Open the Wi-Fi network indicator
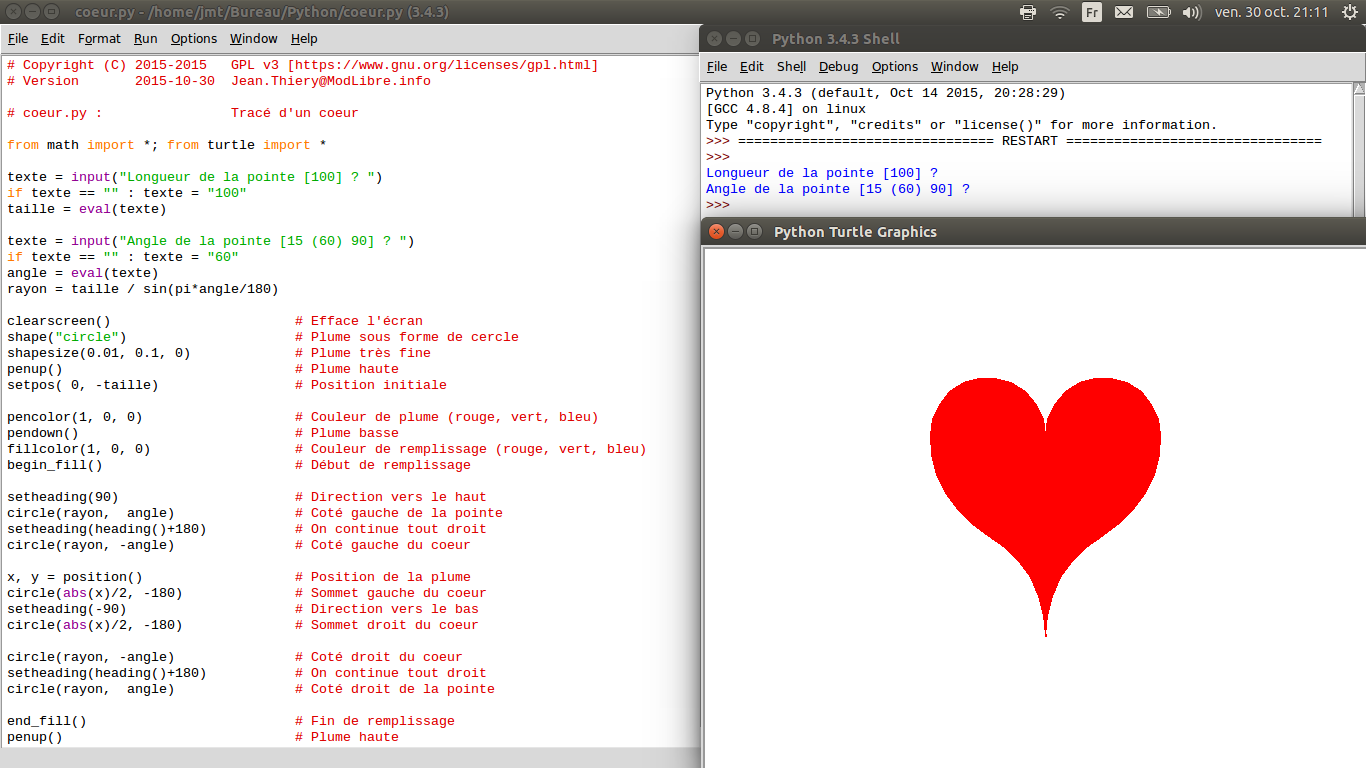The height and width of the screenshot is (768, 1366). 1060,12
